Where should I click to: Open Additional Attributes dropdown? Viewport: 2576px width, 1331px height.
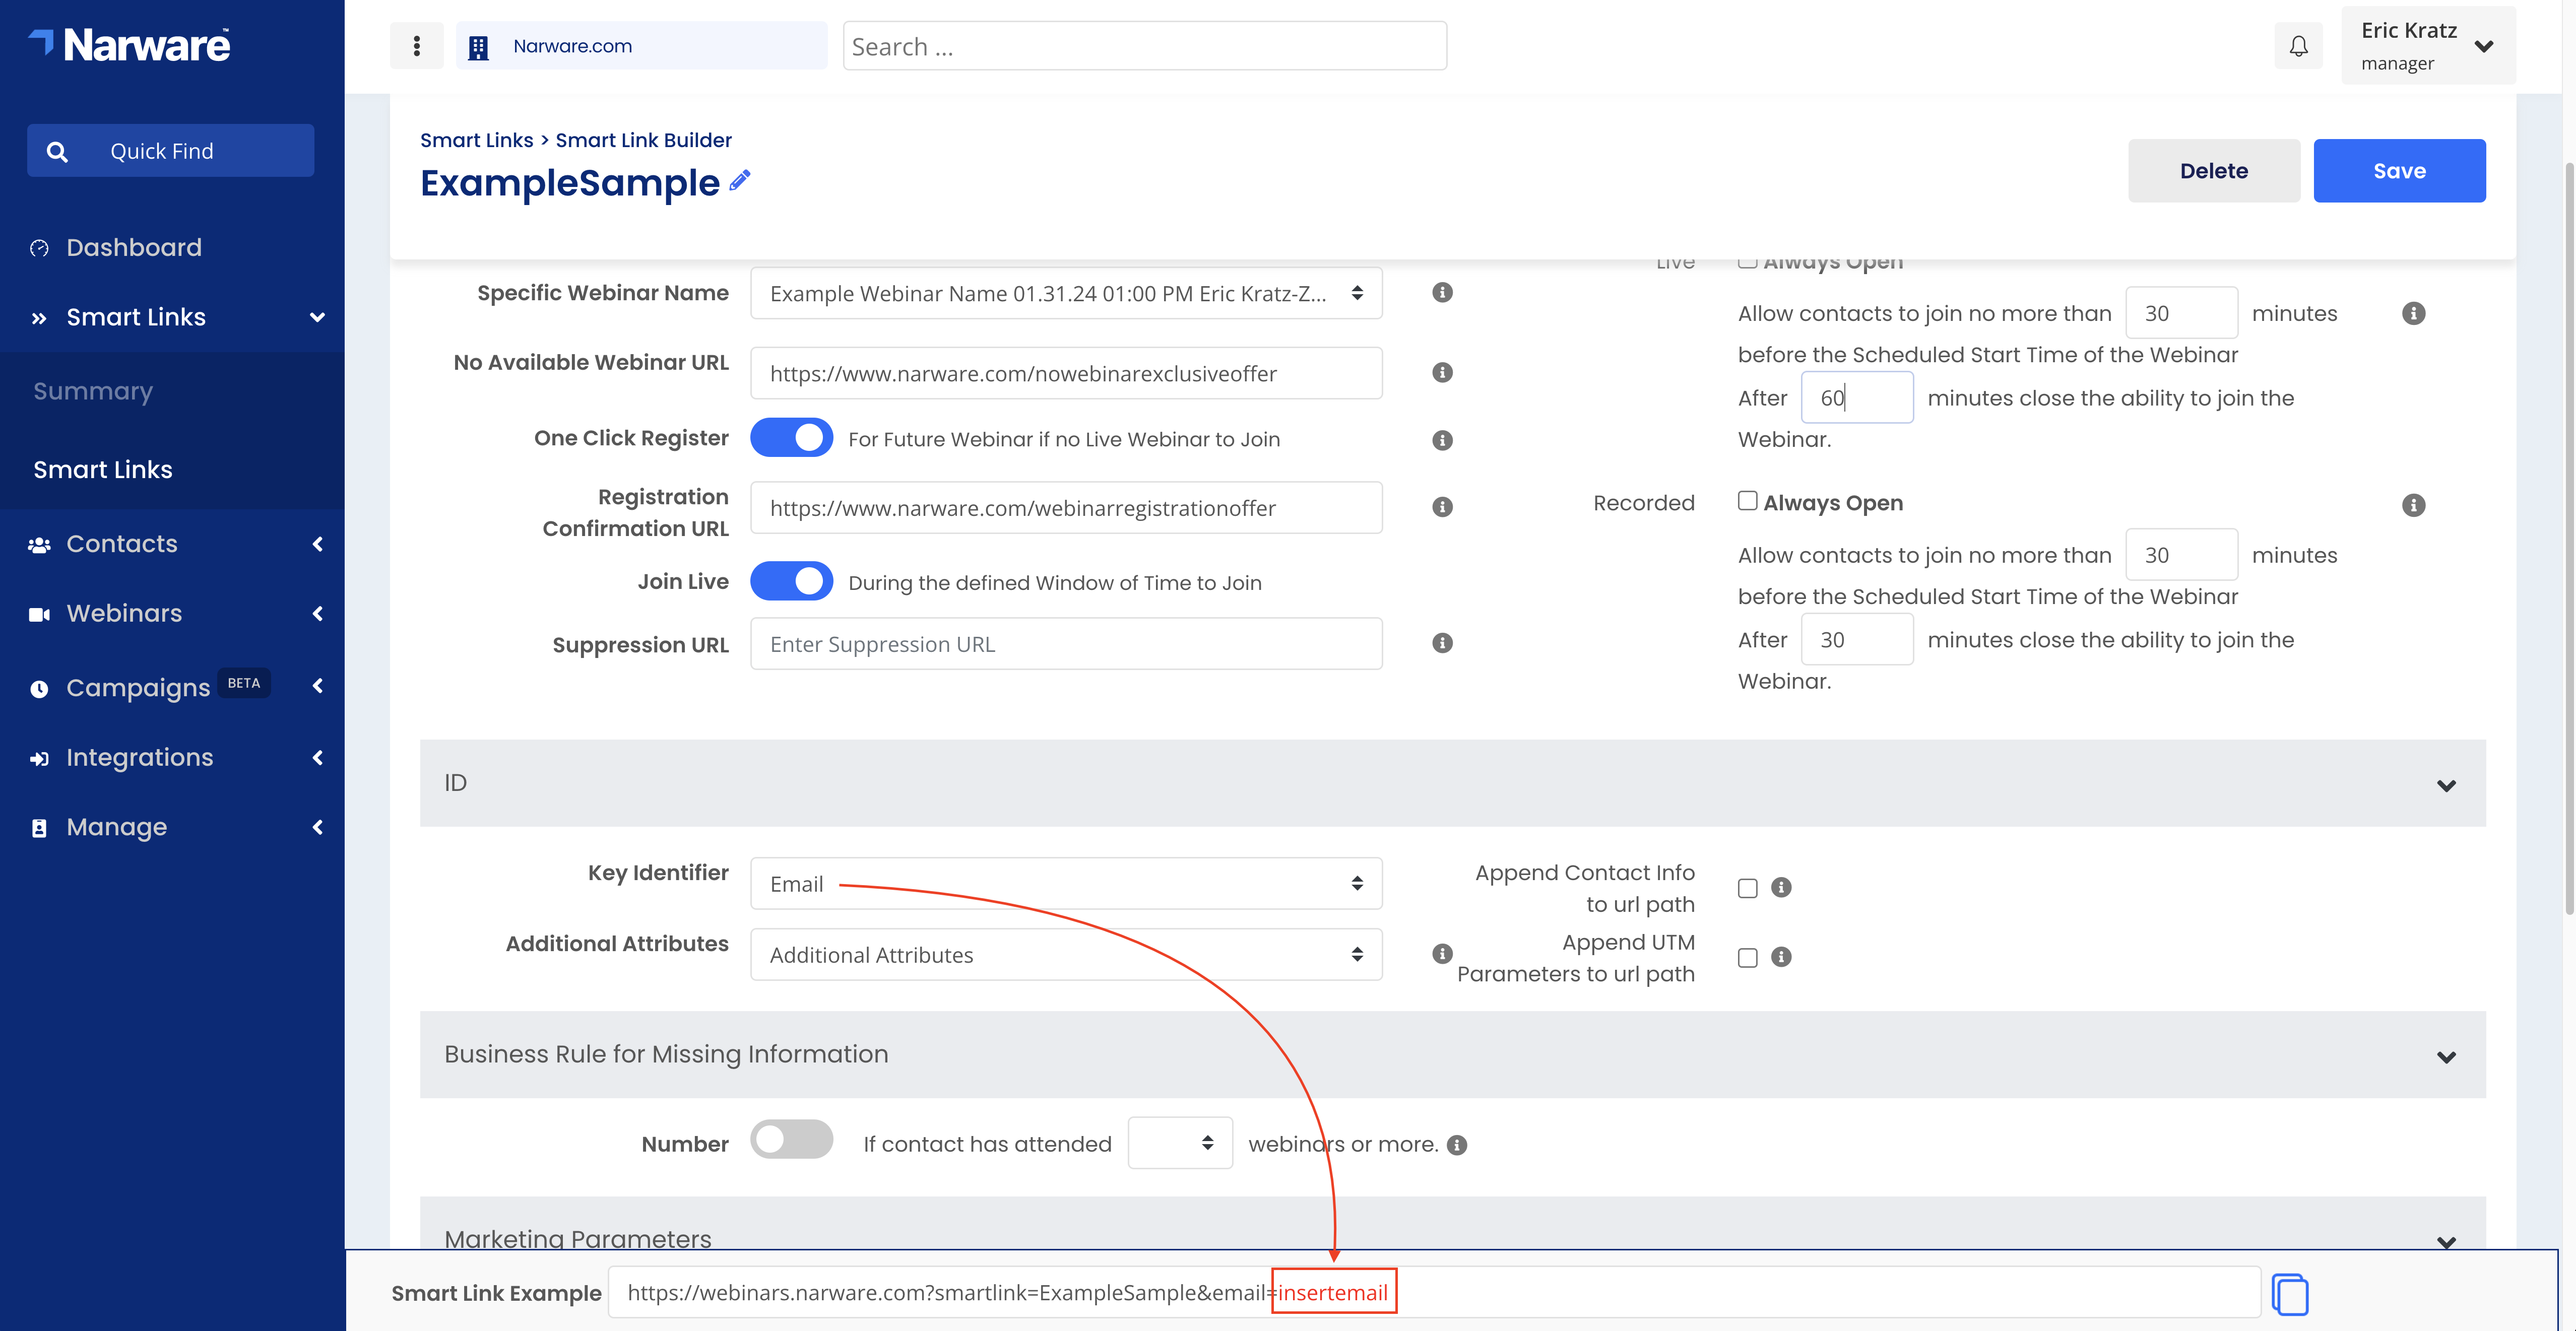[x=1066, y=954]
